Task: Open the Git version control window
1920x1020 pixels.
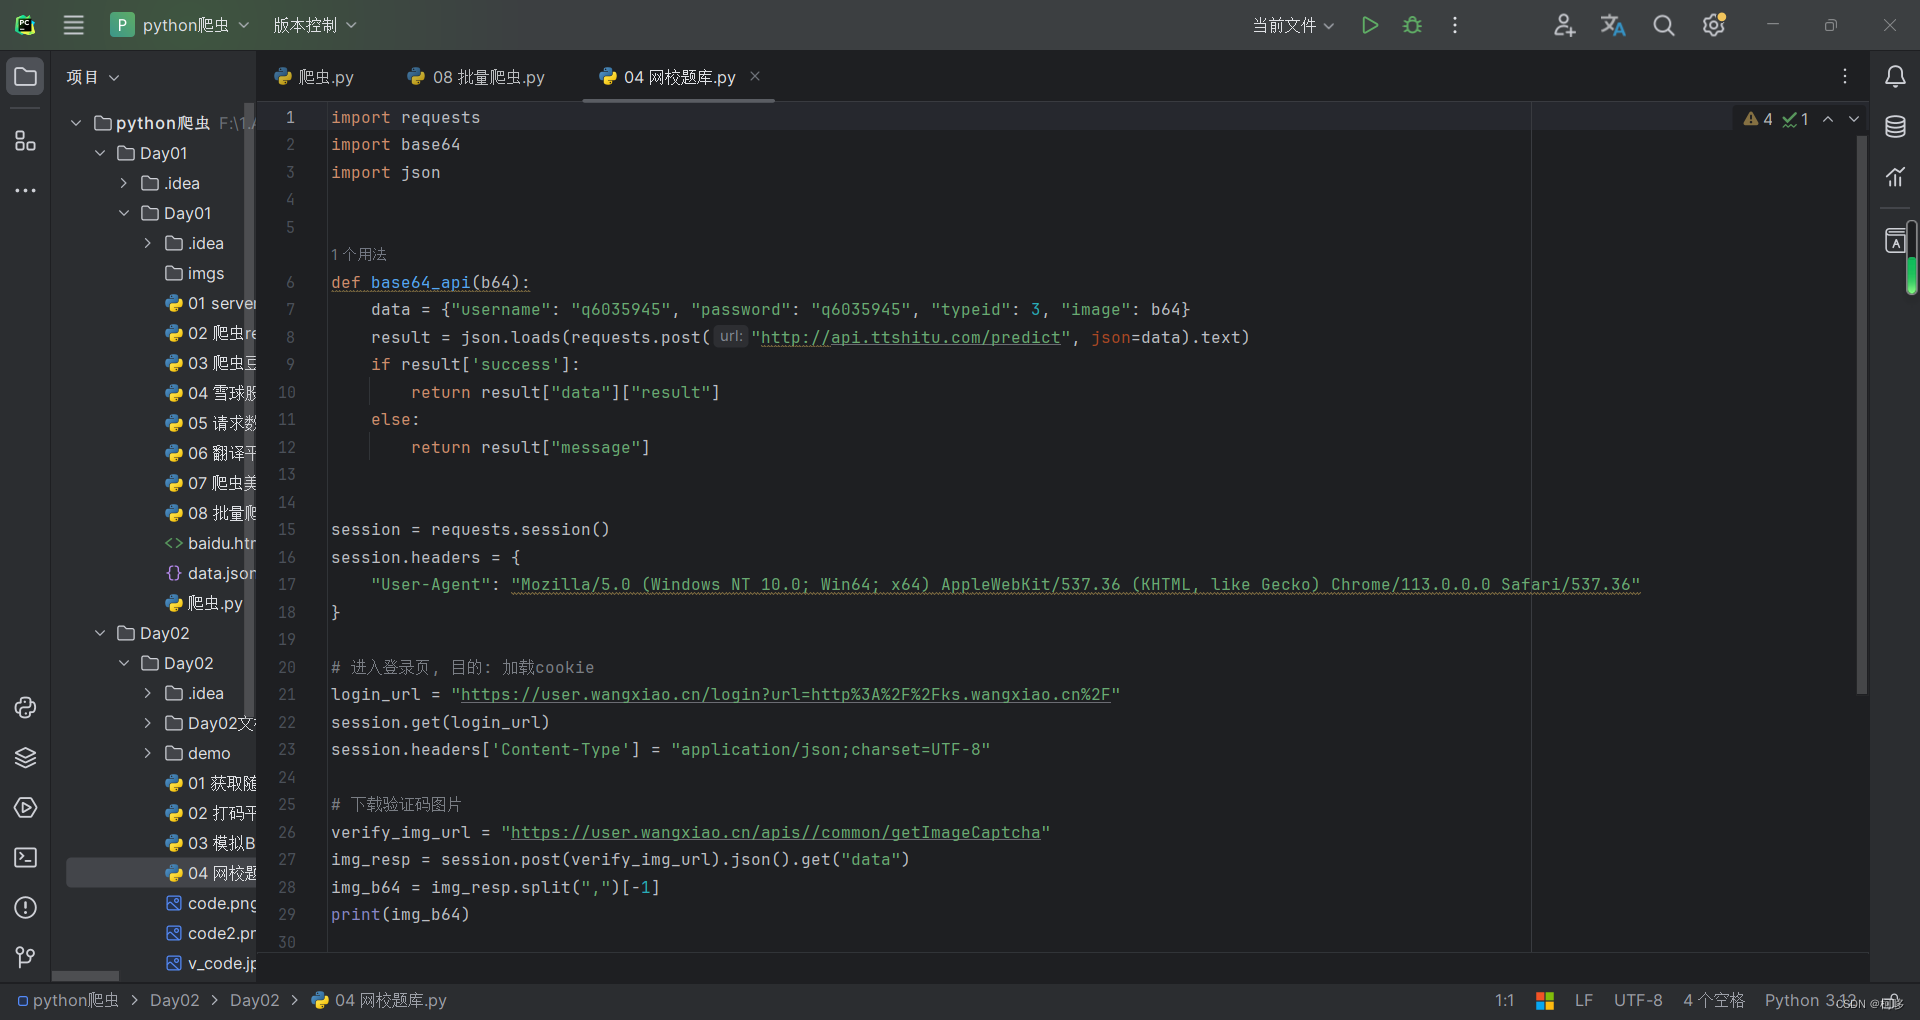Action: tap(26, 957)
